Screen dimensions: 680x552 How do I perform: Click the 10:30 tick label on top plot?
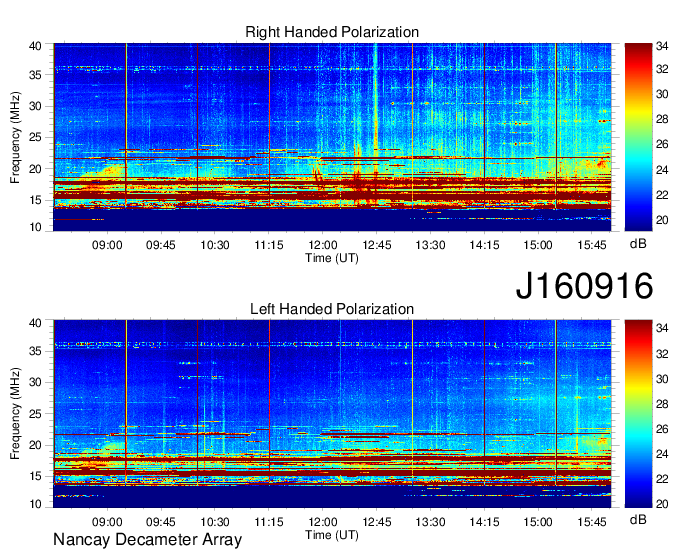[x=215, y=245]
